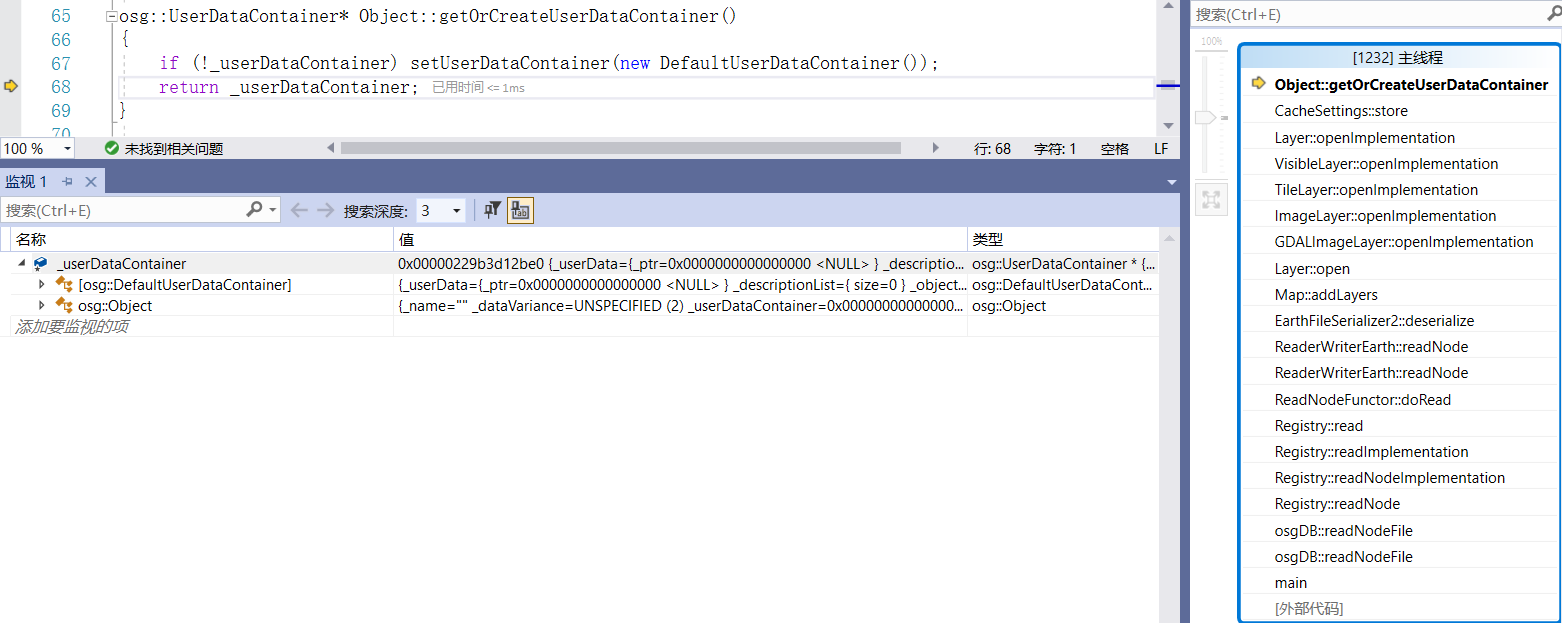
Task: Click the editor vertical scrollbar up arrow
Action: click(x=1168, y=7)
